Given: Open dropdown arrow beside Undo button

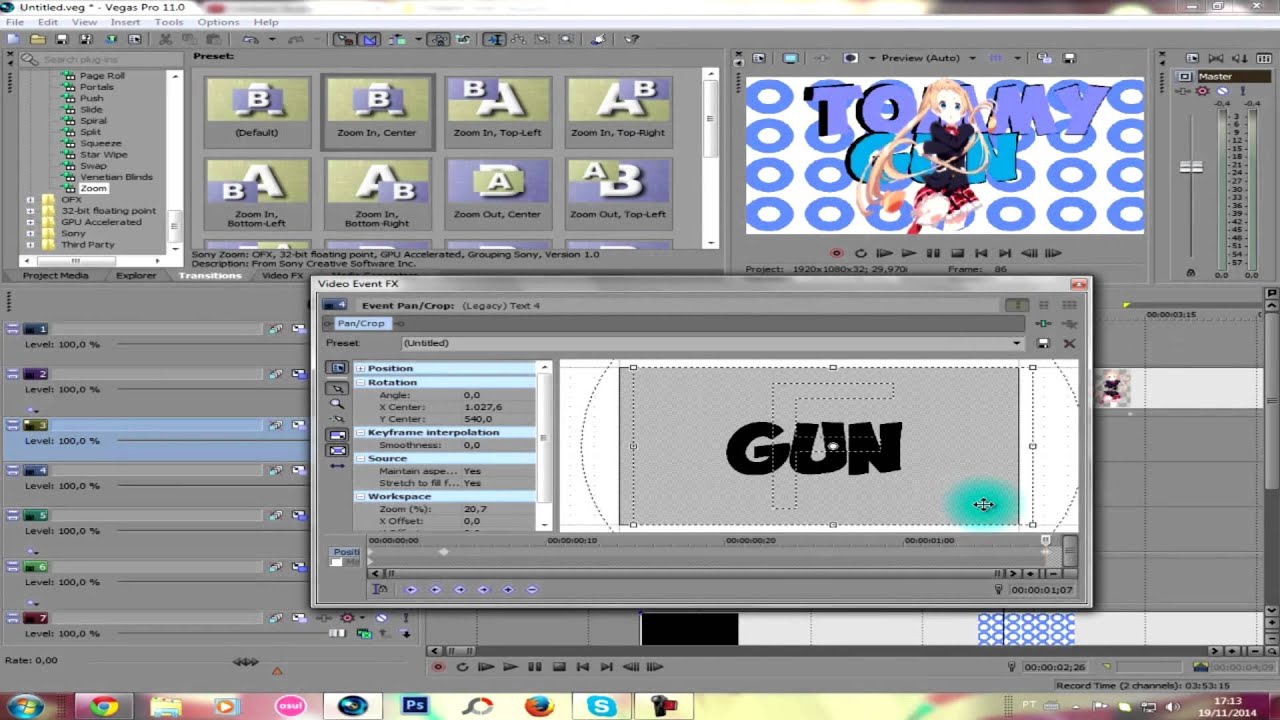Looking at the screenshot, I should tap(271, 39).
